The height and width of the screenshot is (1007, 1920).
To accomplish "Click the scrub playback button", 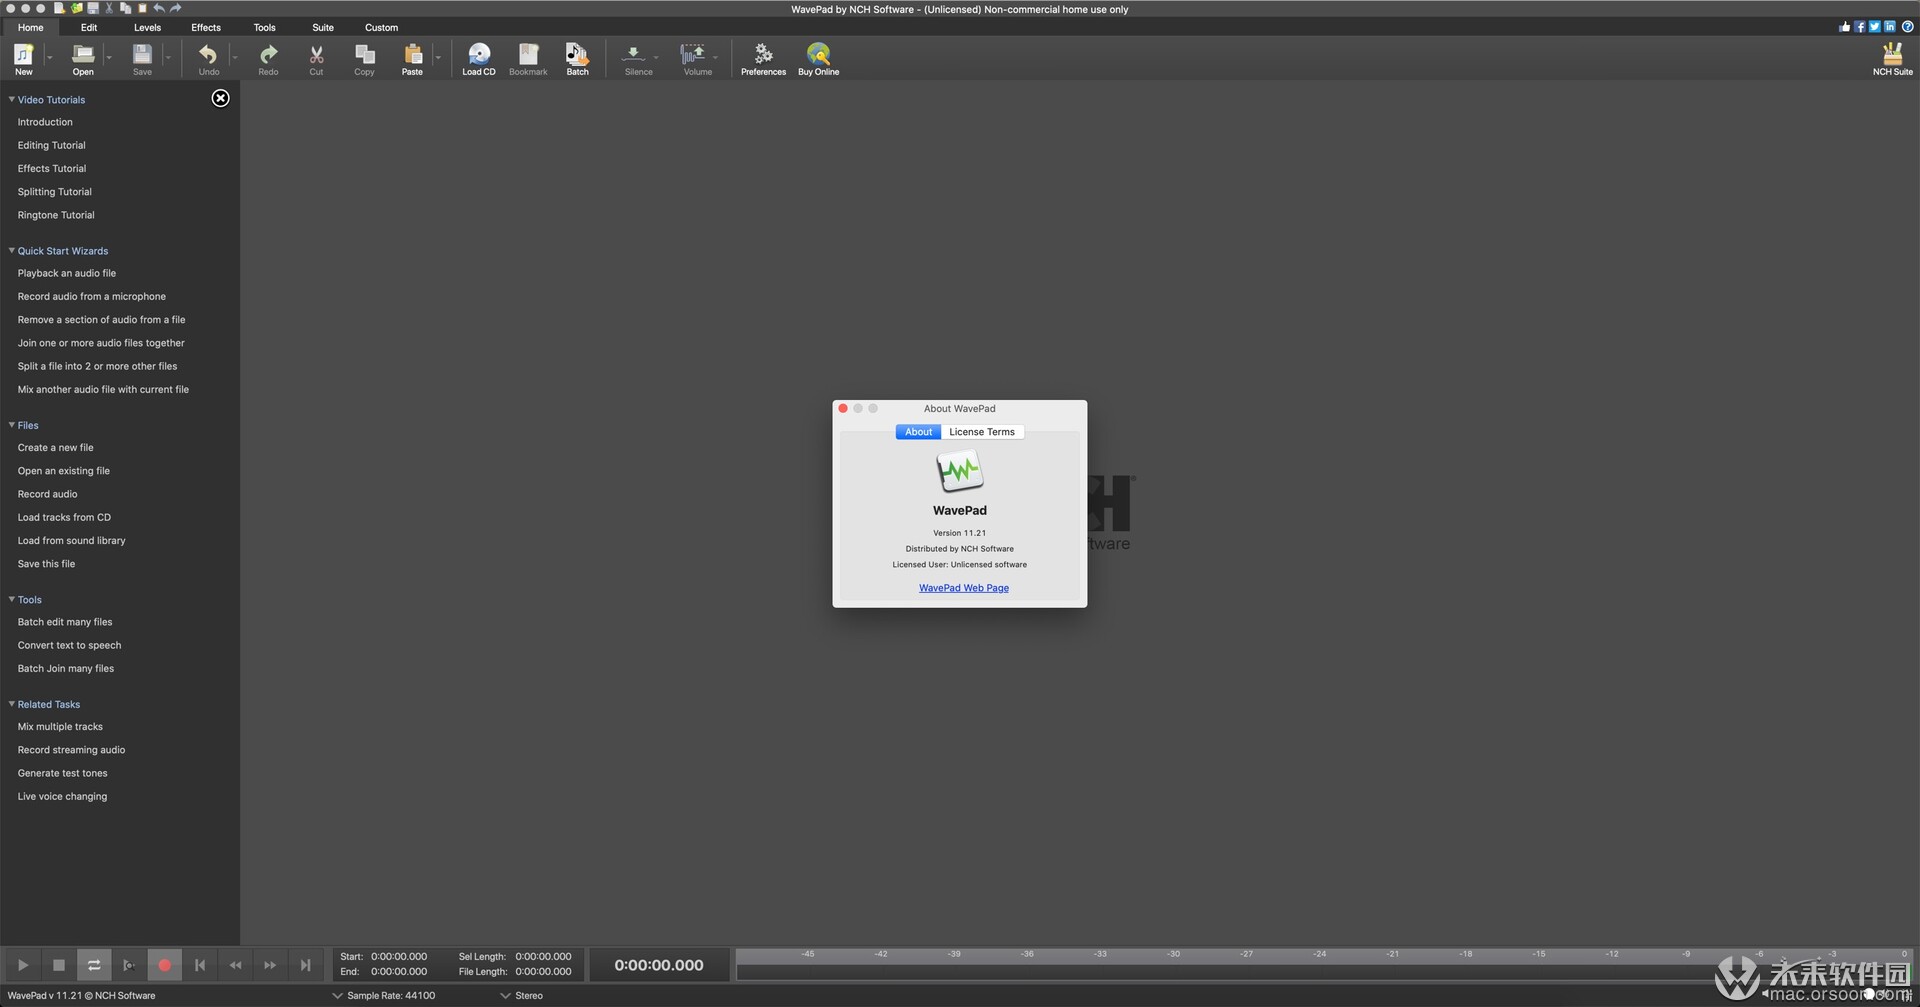I will pos(129,965).
